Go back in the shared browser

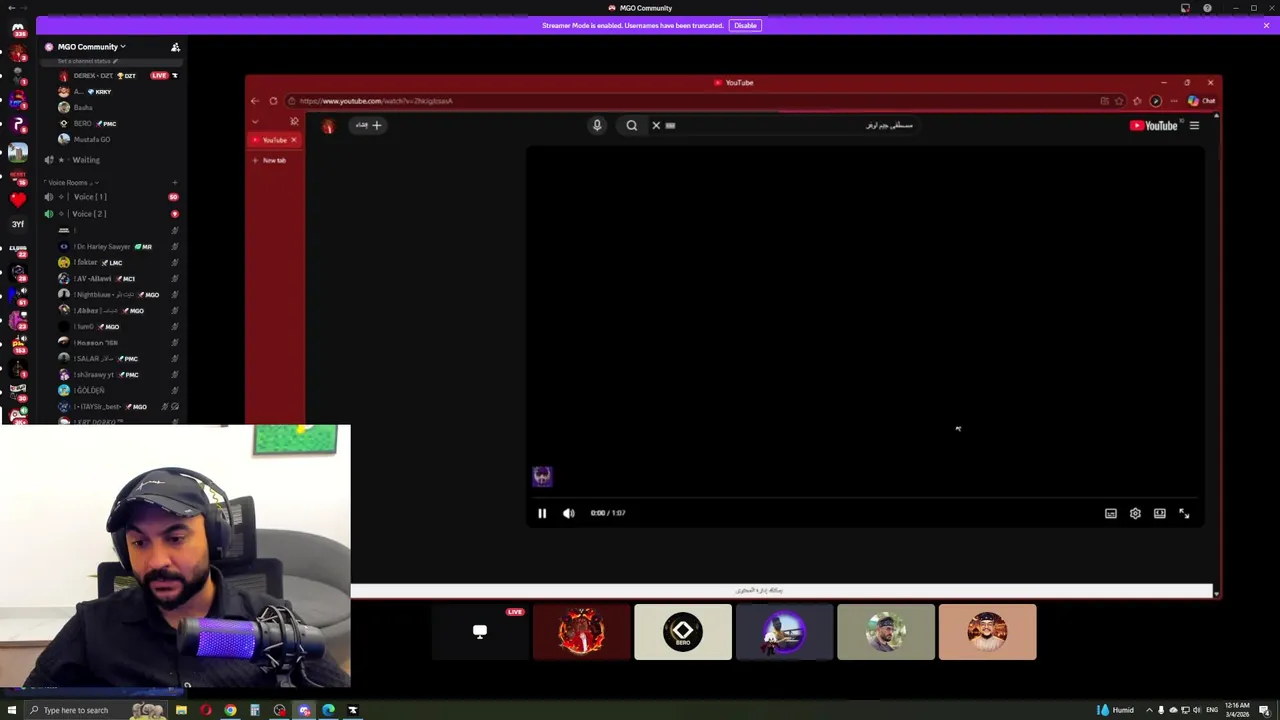[255, 101]
